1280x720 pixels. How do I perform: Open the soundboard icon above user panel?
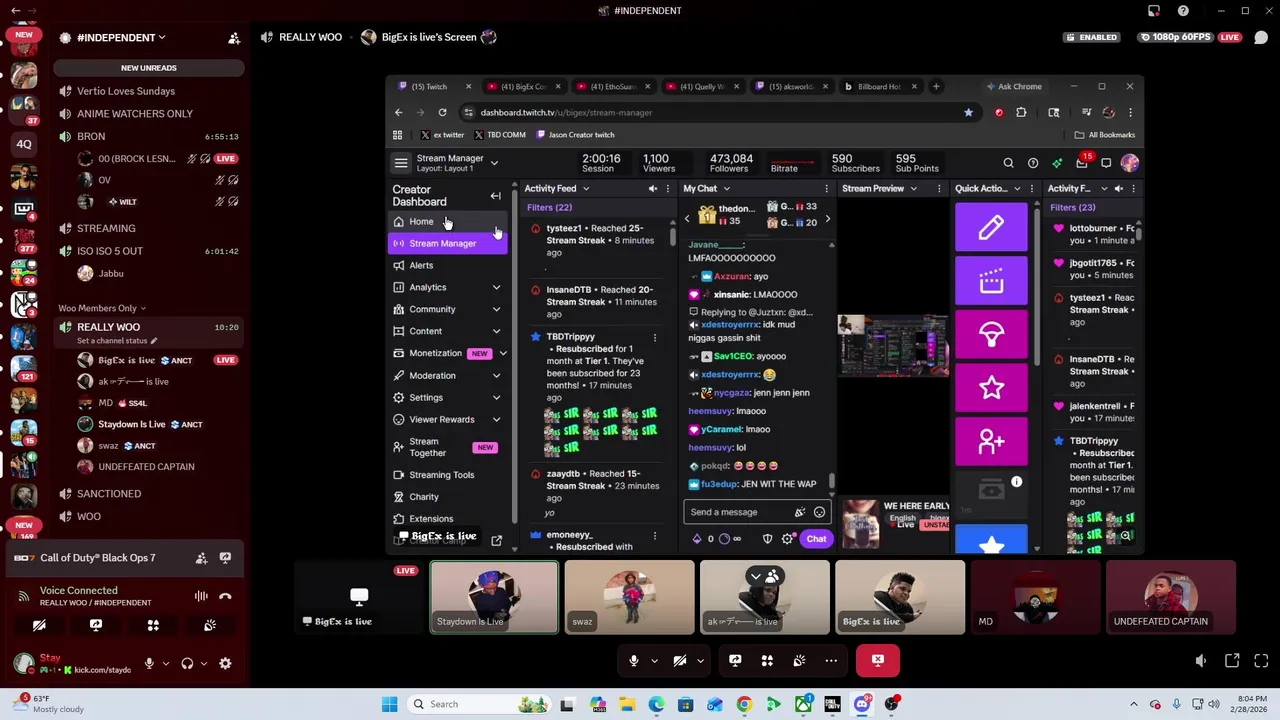[210, 625]
